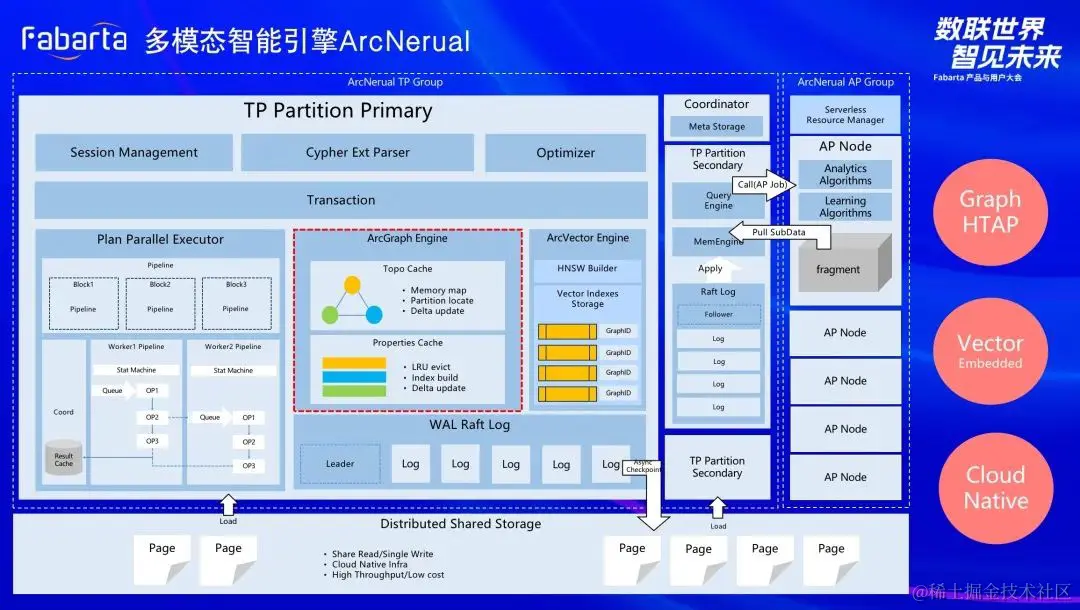Viewport: 1080px width, 610px height.
Task: Click the MemEngine box
Action: (x=718, y=242)
